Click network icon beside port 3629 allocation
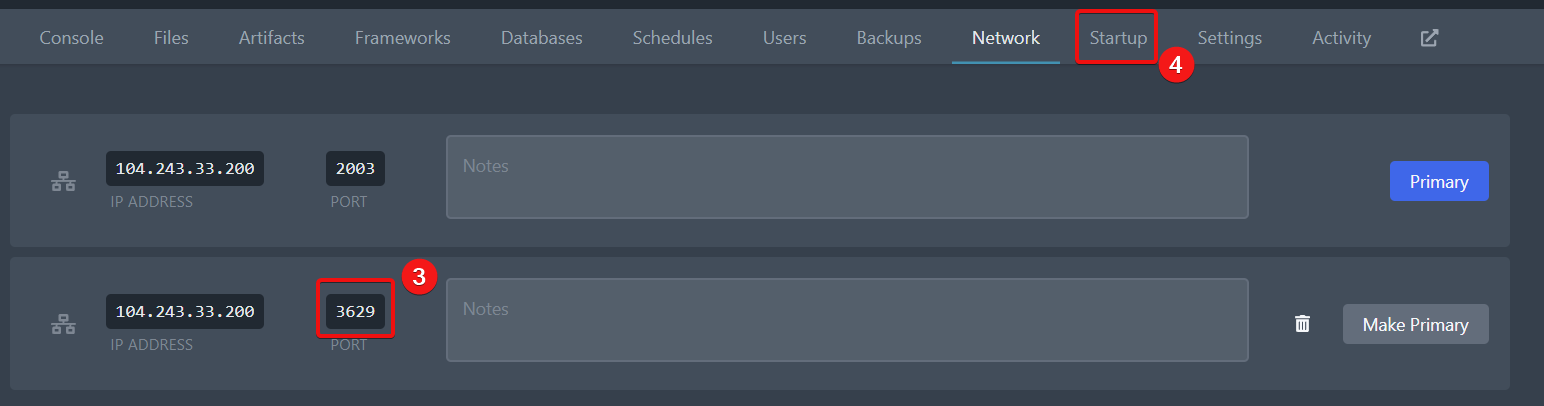This screenshot has width=1544, height=406. point(63,325)
